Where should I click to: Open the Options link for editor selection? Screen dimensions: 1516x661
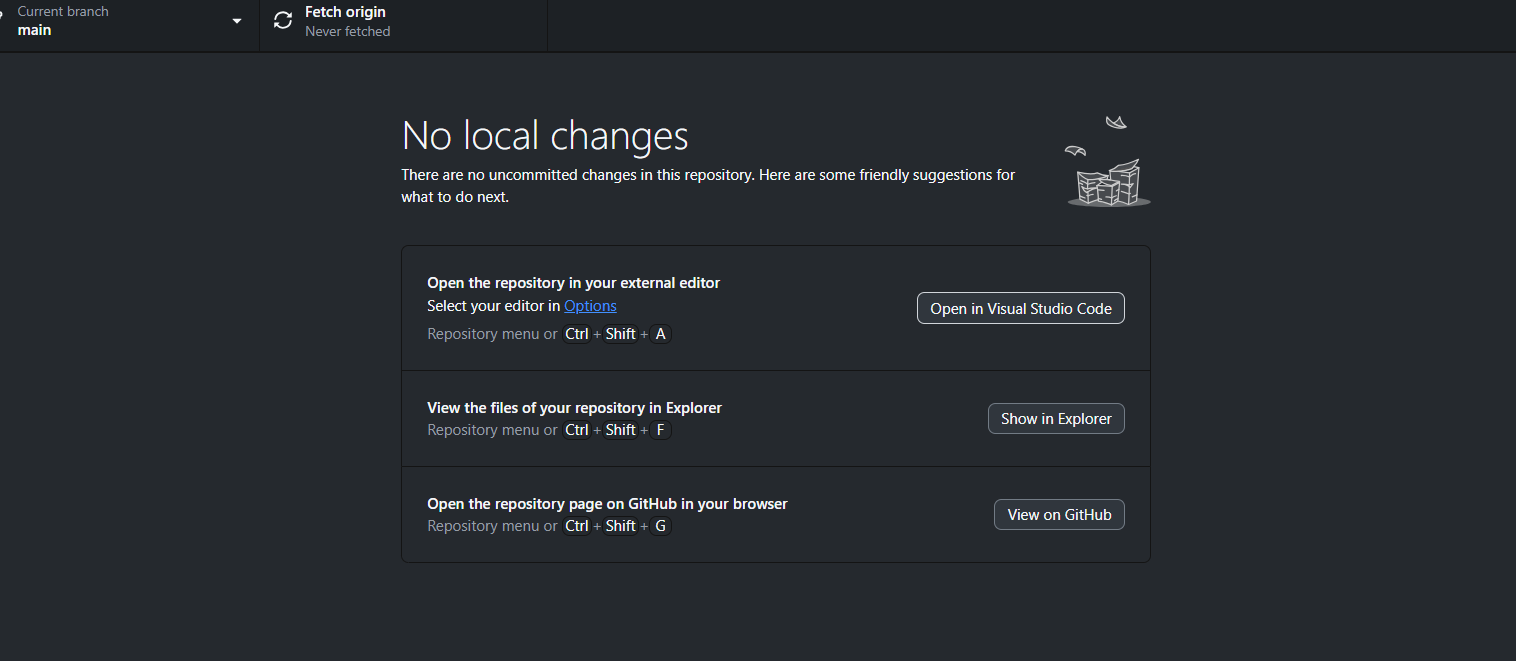(x=590, y=306)
